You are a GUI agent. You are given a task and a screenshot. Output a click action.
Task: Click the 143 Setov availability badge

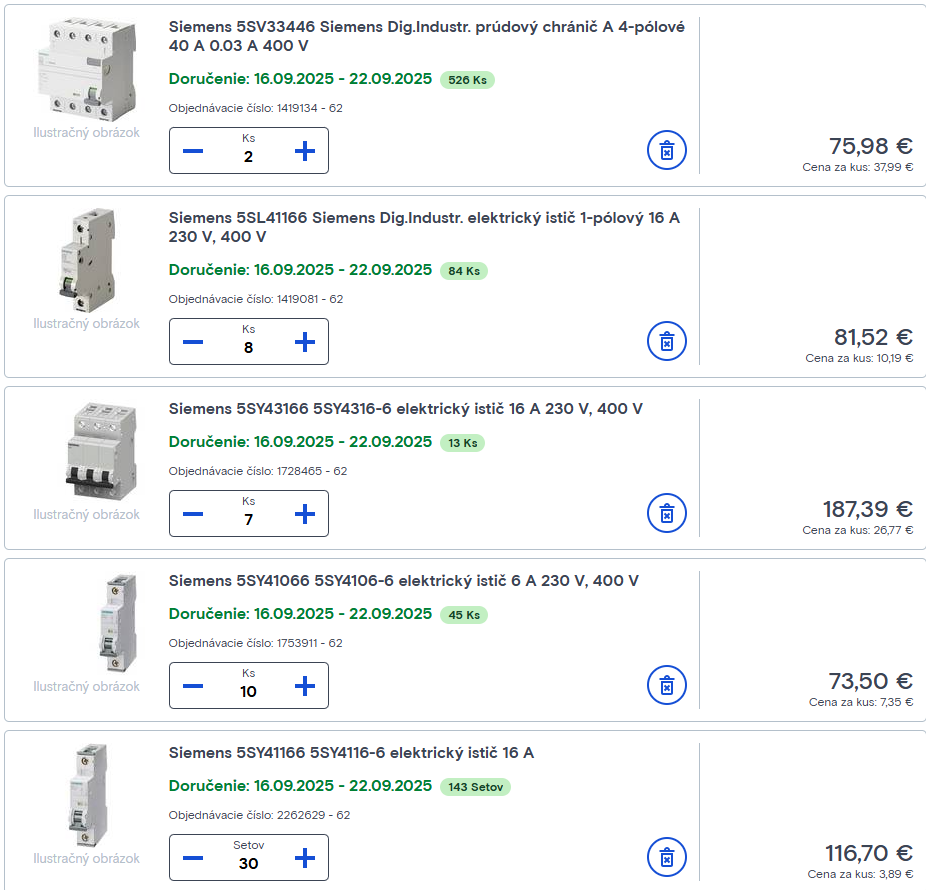click(x=475, y=787)
